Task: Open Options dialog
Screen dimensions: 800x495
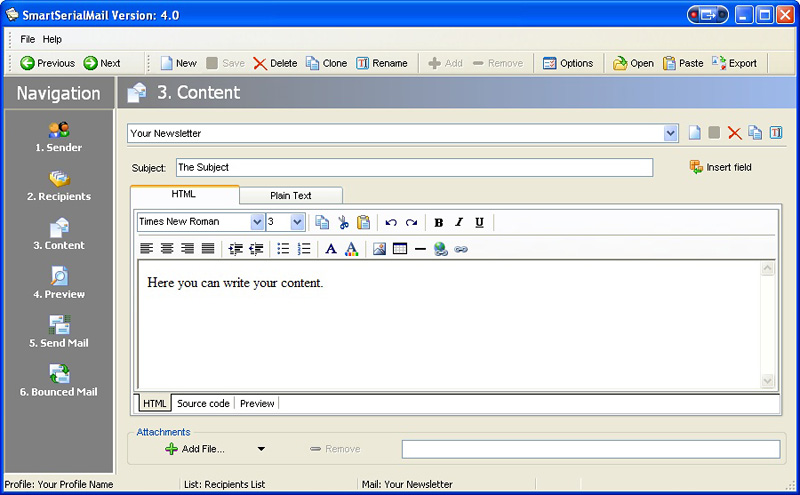Action: pyautogui.click(x=568, y=63)
